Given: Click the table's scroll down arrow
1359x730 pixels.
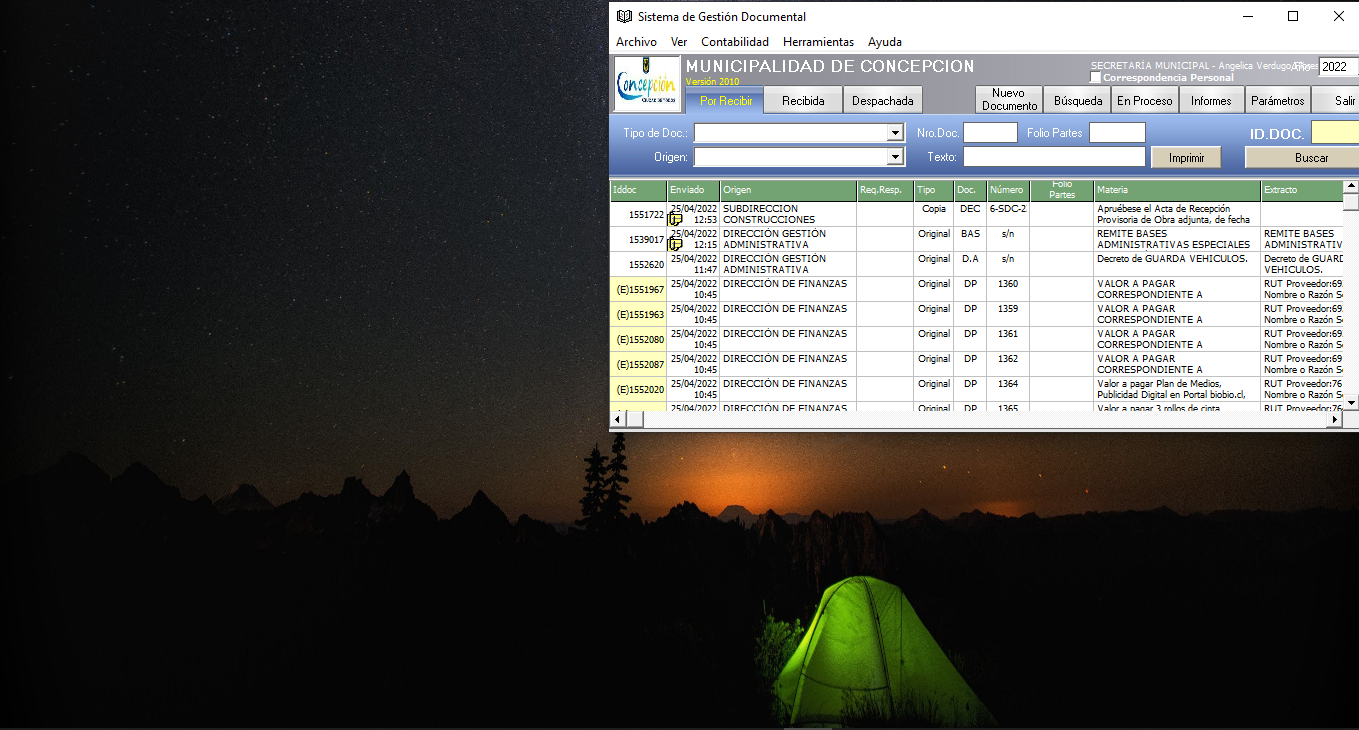Looking at the screenshot, I should coord(1350,402).
